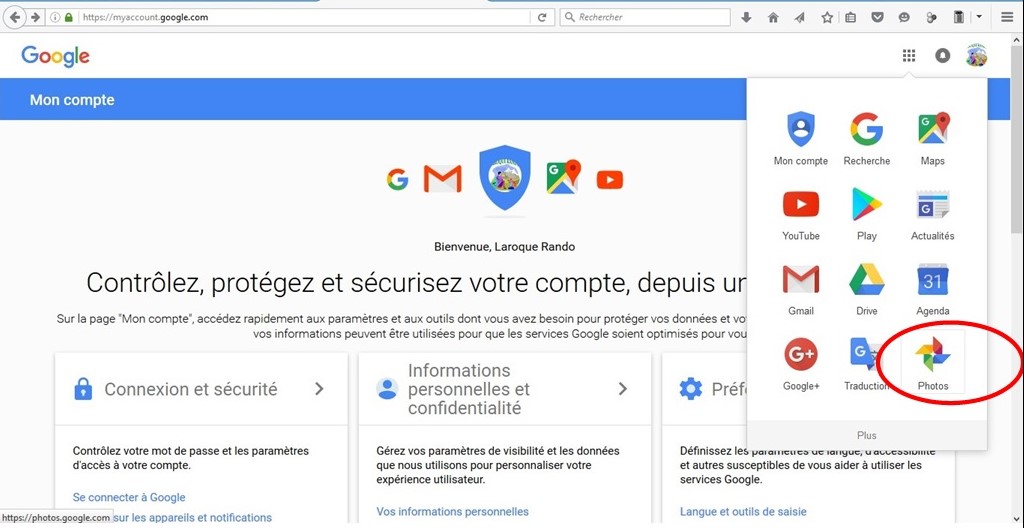This screenshot has height=528, width=1024.
Task: Show more apps with Plus
Action: click(x=866, y=435)
